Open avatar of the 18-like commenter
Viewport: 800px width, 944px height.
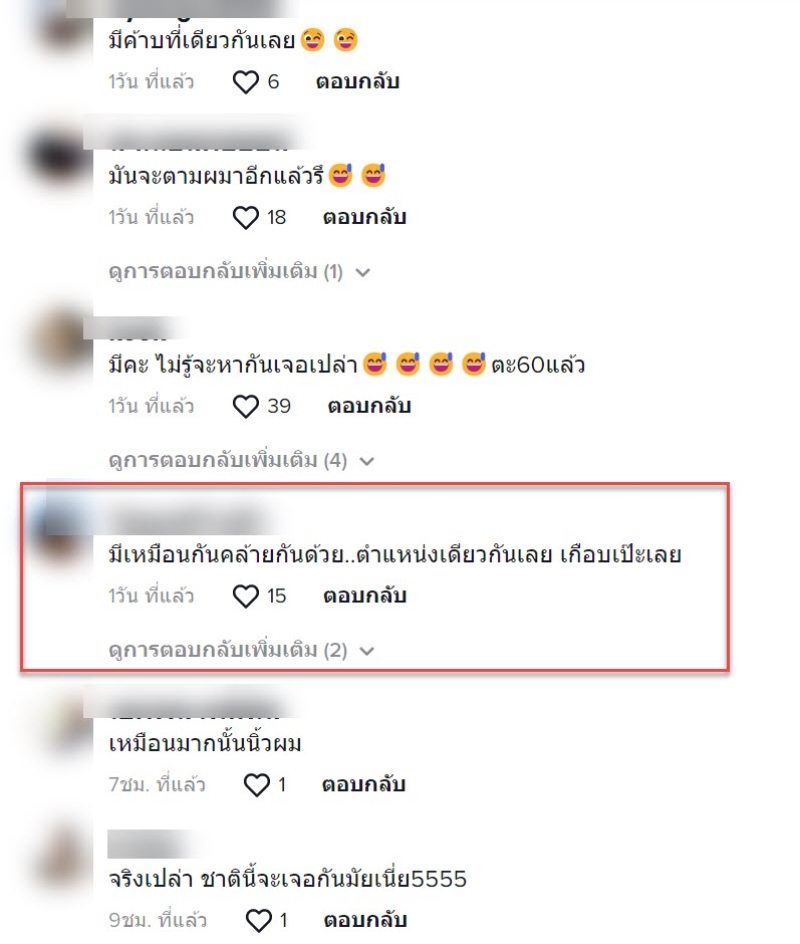58,155
